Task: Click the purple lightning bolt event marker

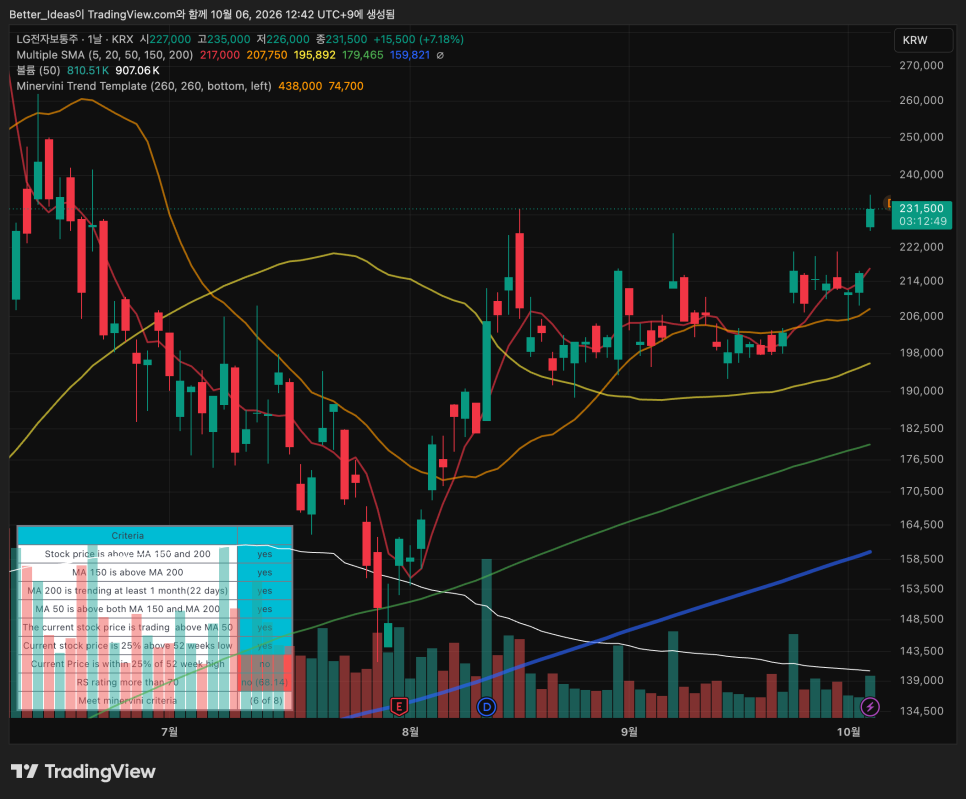Action: point(869,707)
